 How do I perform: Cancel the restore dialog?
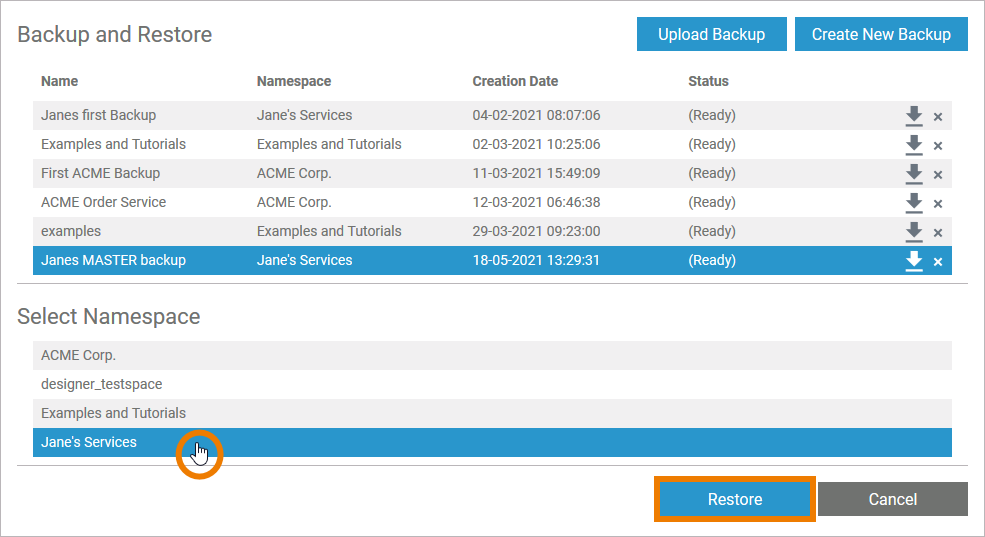pos(892,499)
